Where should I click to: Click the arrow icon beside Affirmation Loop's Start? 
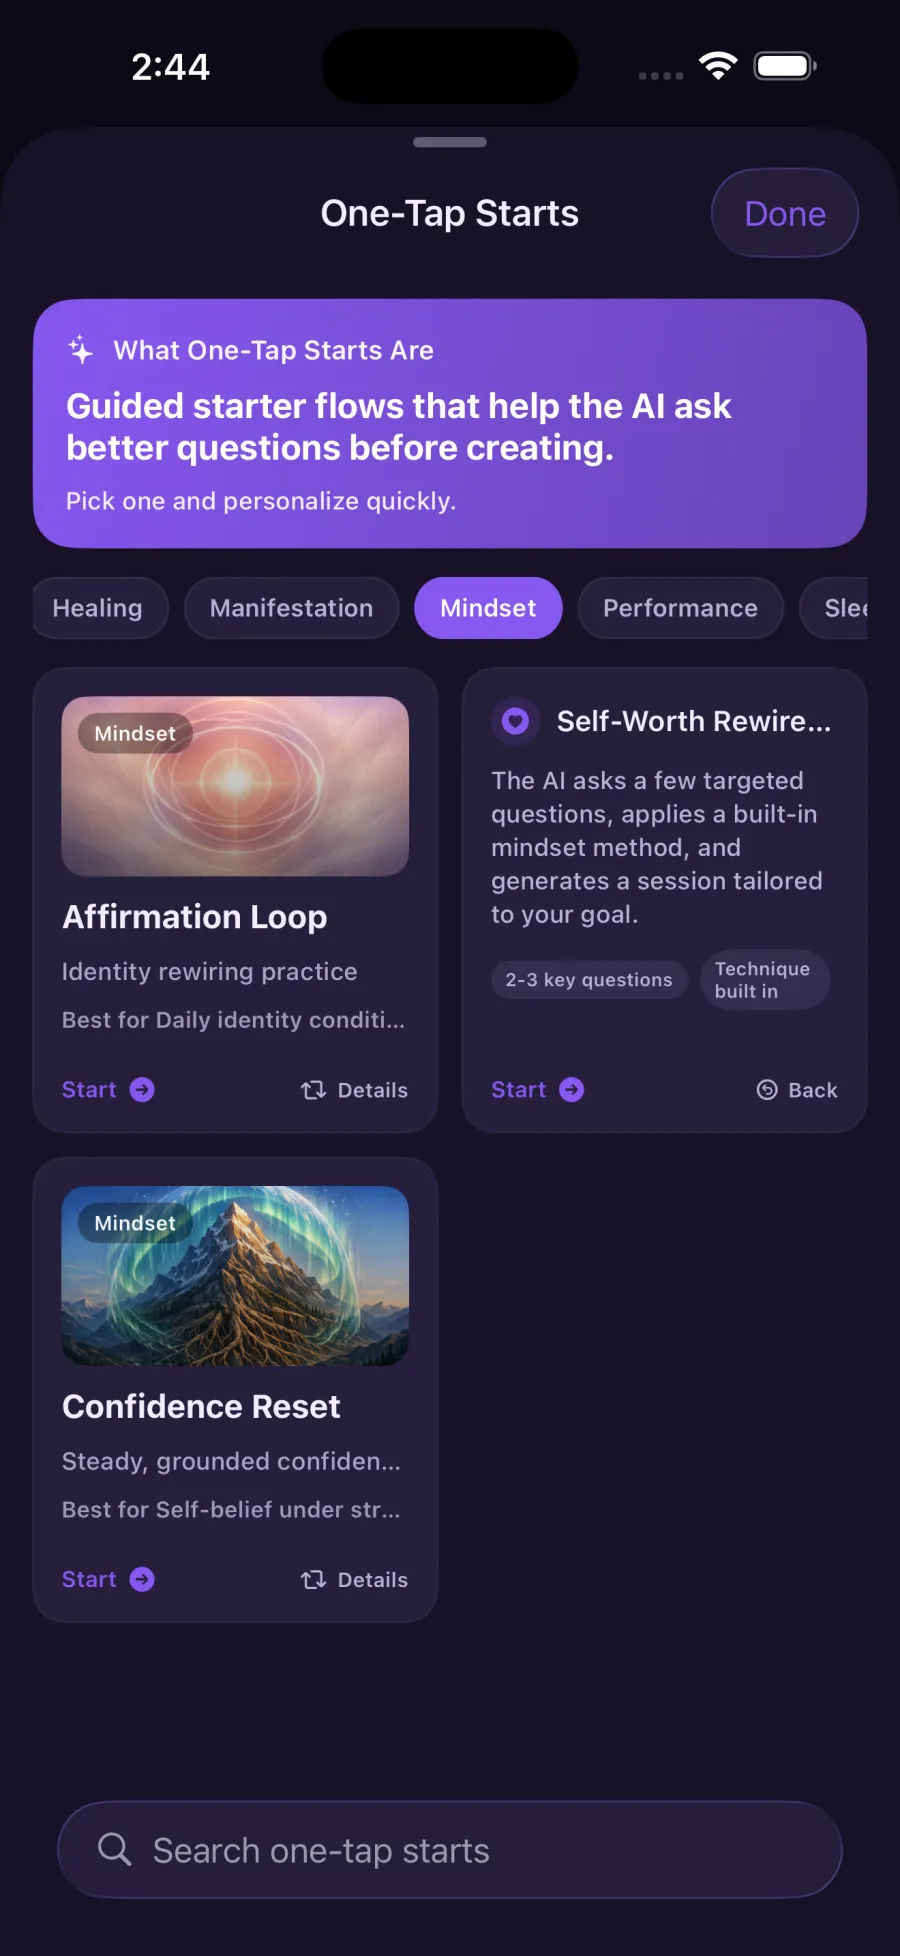tap(143, 1089)
